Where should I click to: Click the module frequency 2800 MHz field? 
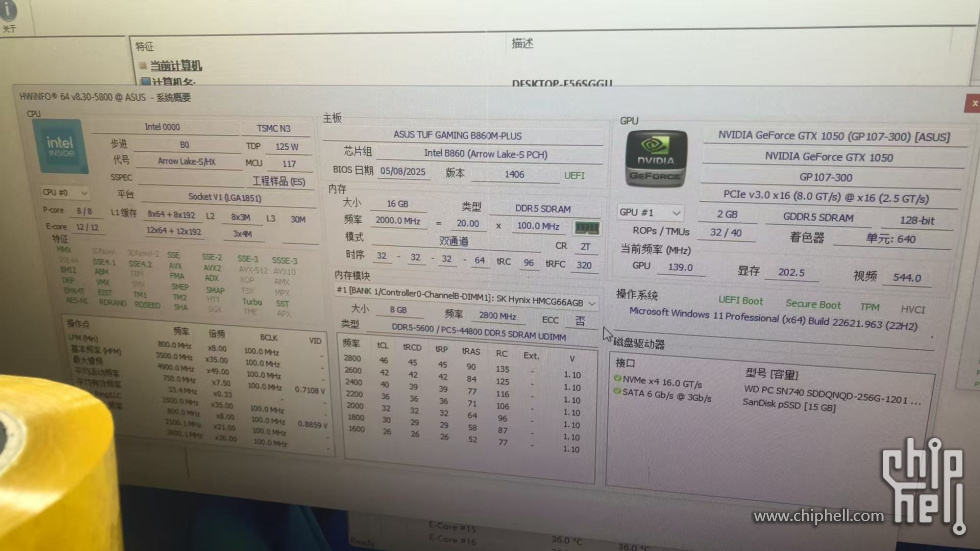pyautogui.click(x=498, y=315)
